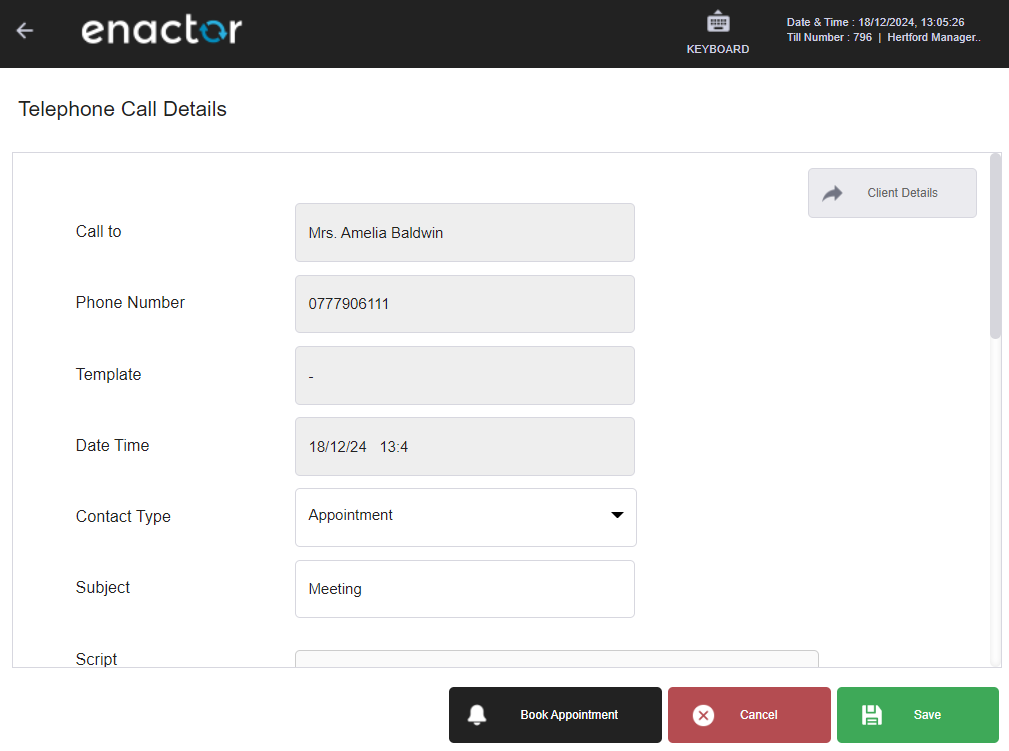The height and width of the screenshot is (751, 1009).
Task: Click the red X cancel icon
Action: coord(703,715)
